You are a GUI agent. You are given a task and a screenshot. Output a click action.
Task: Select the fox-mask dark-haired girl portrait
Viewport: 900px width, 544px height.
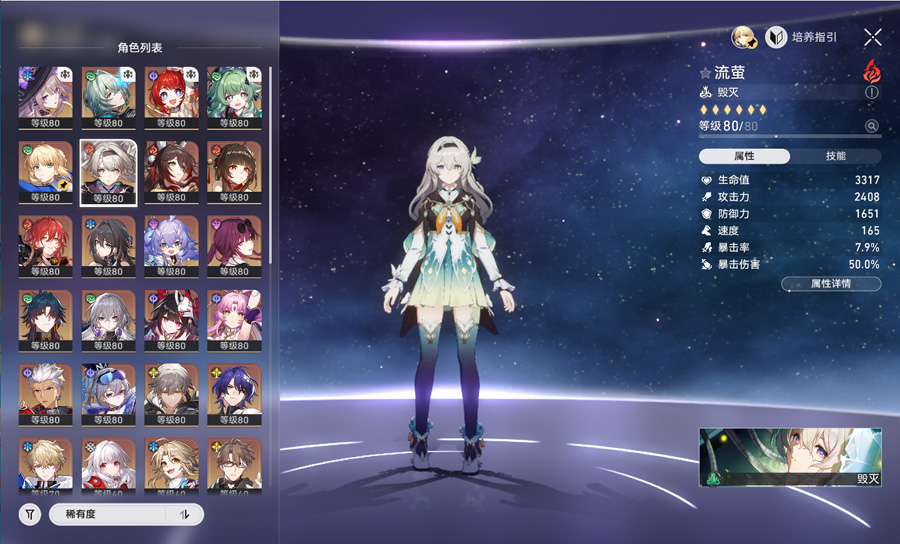pos(172,321)
